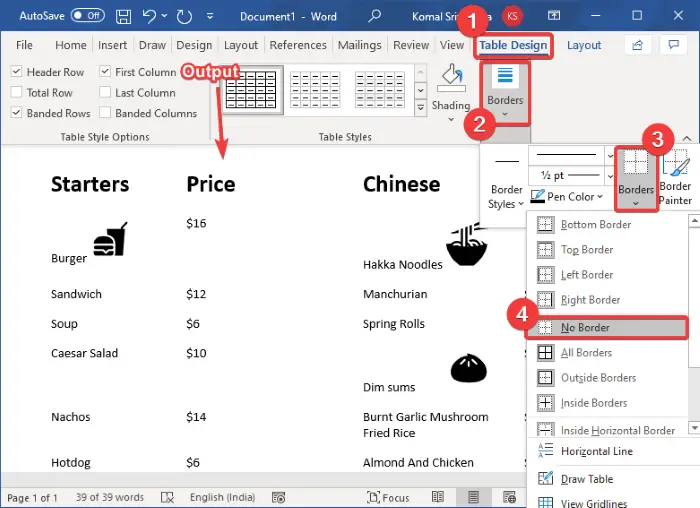Uncheck the Header Row checkbox

coord(16,71)
